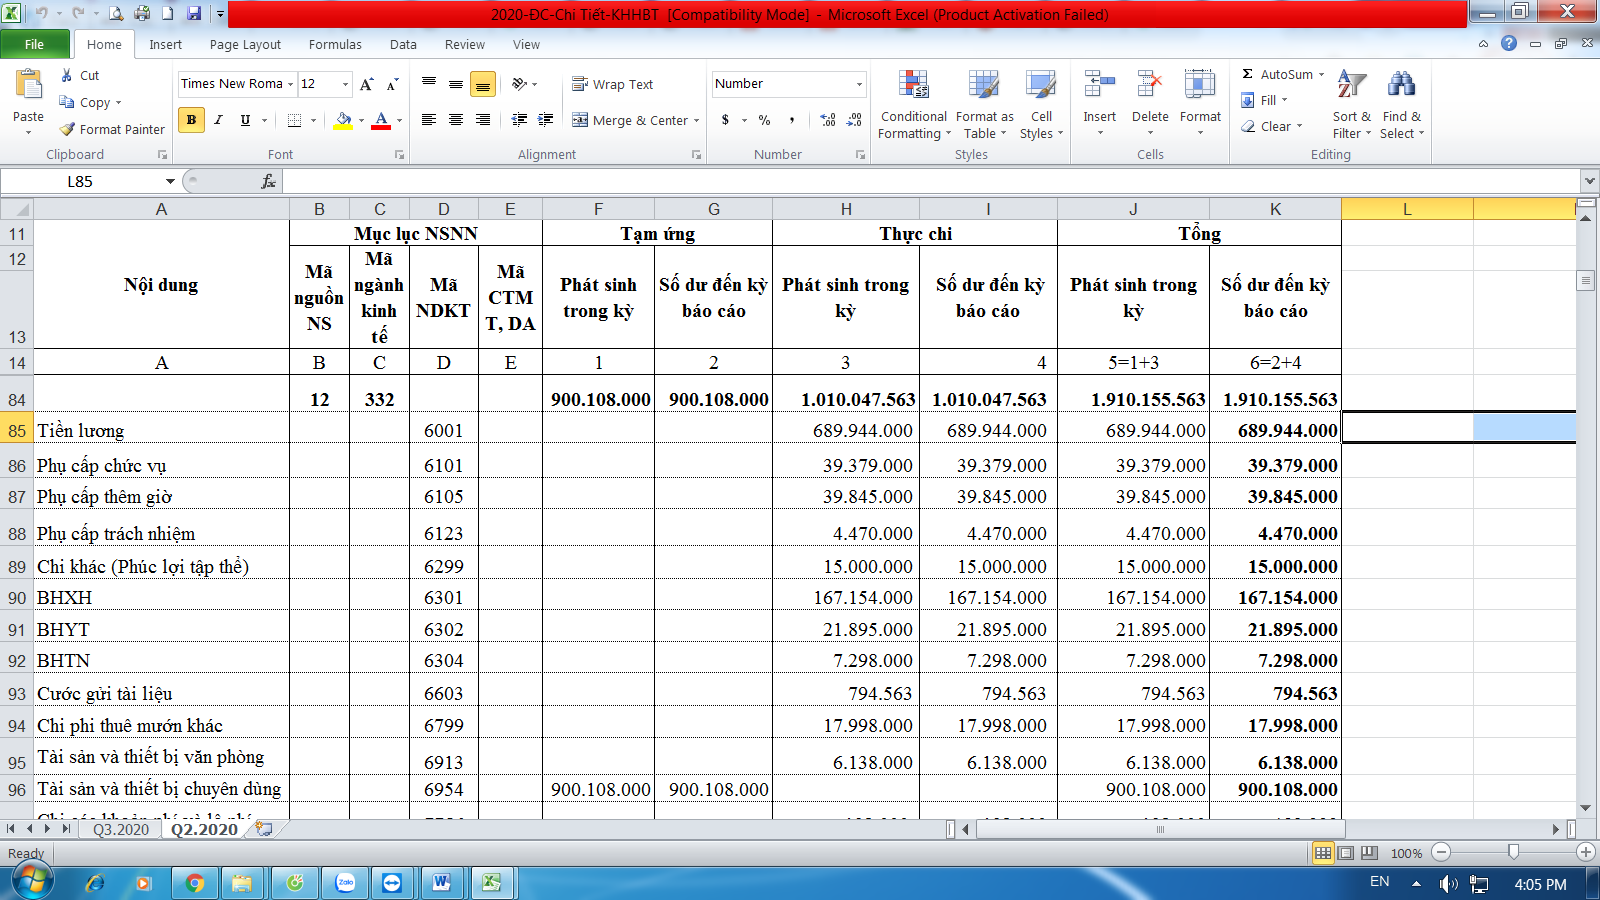Screen dimensions: 1600x900
Task: Toggle Underline formatting
Action: coord(245,120)
